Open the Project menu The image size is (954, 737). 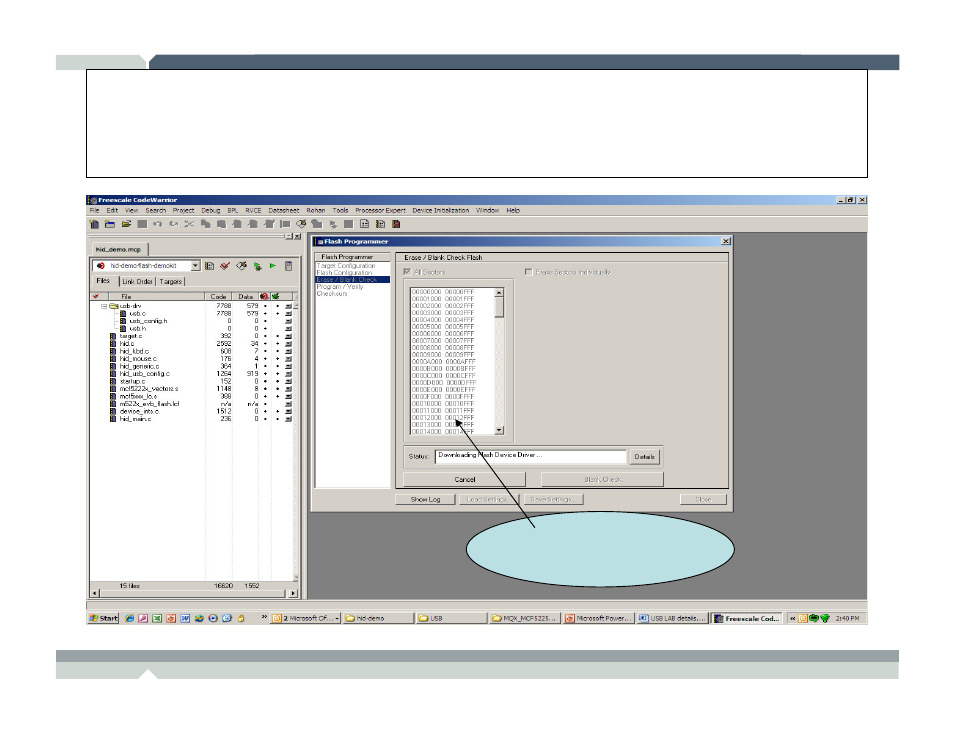(x=183, y=210)
